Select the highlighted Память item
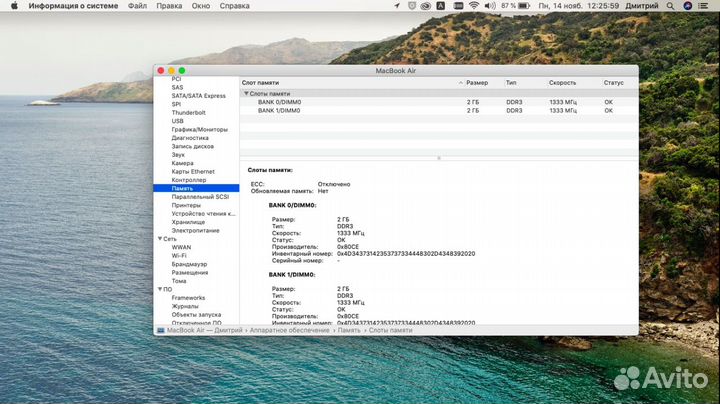Viewport: 720px width, 404px height. point(196,188)
